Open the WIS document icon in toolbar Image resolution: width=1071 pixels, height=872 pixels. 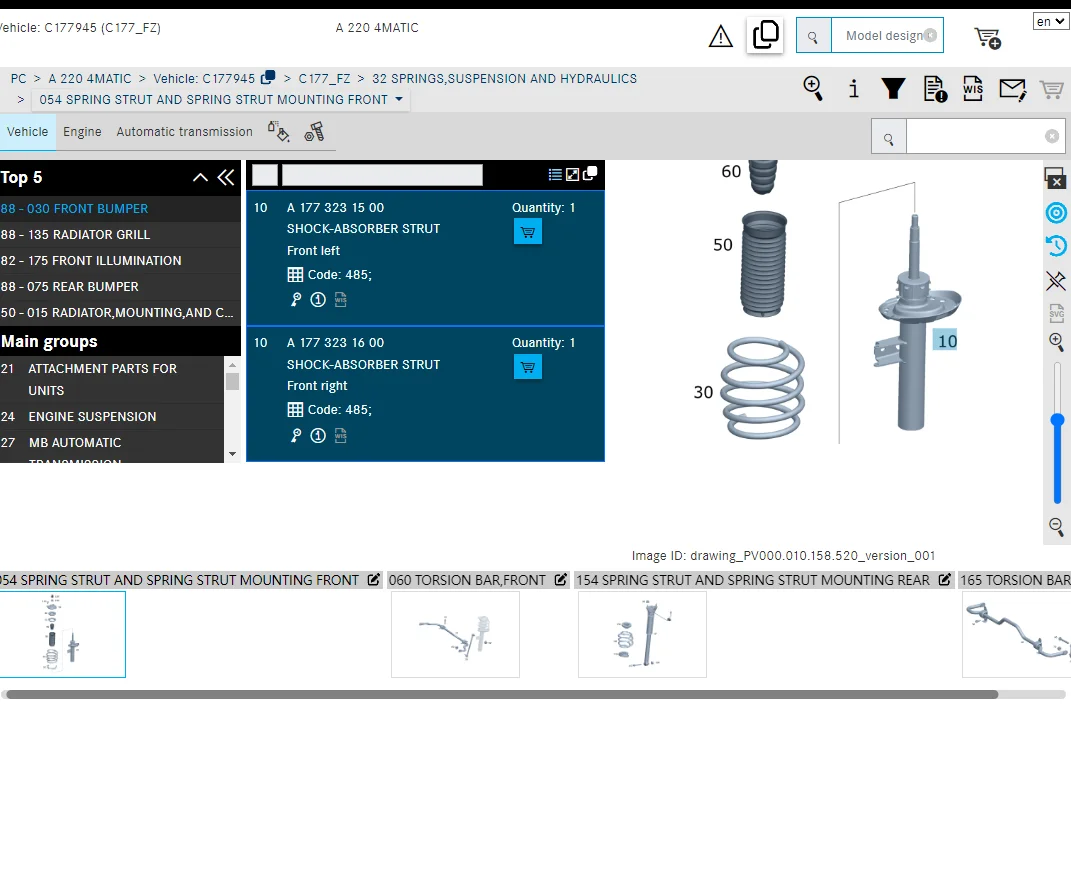973,88
